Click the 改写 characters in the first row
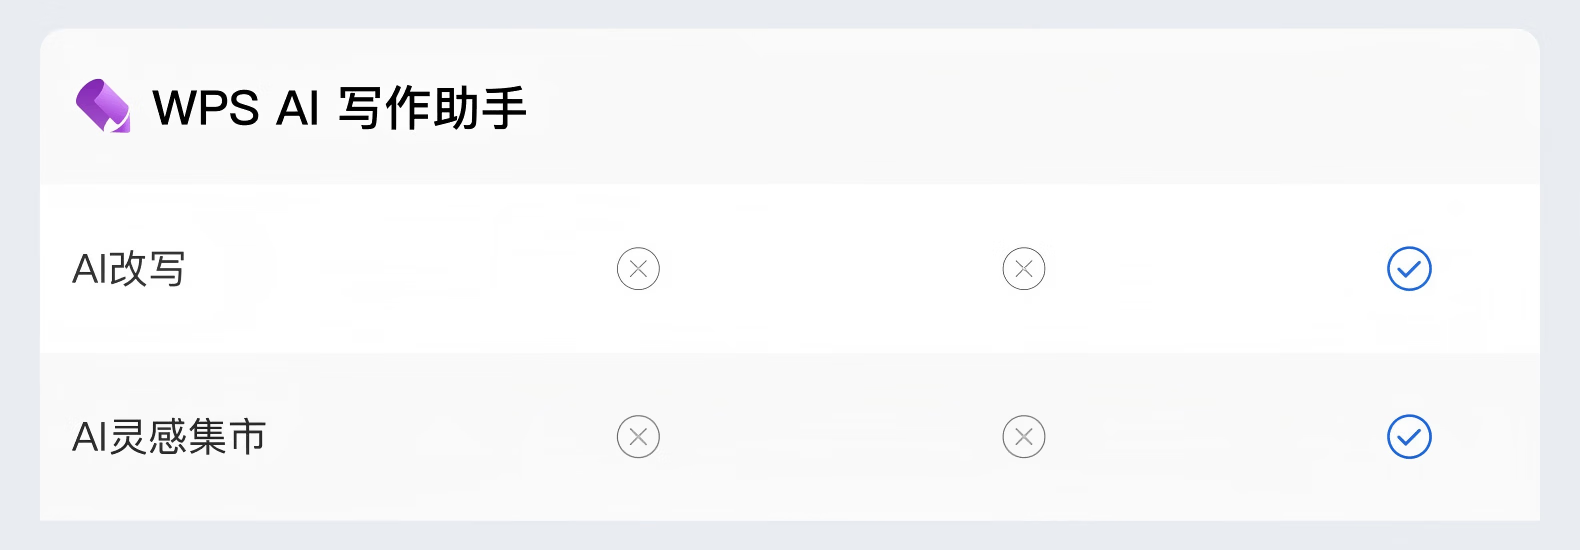This screenshot has height=550, width=1580. [x=148, y=269]
